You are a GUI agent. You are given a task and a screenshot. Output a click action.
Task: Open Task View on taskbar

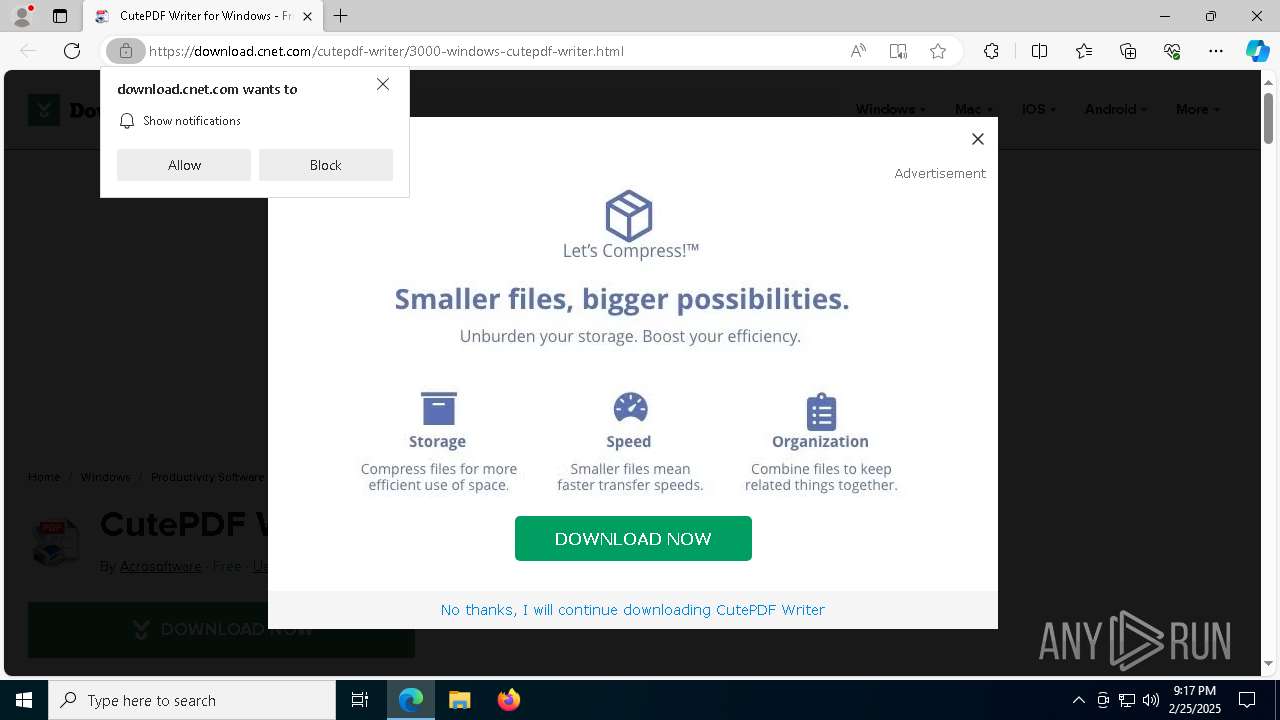360,700
